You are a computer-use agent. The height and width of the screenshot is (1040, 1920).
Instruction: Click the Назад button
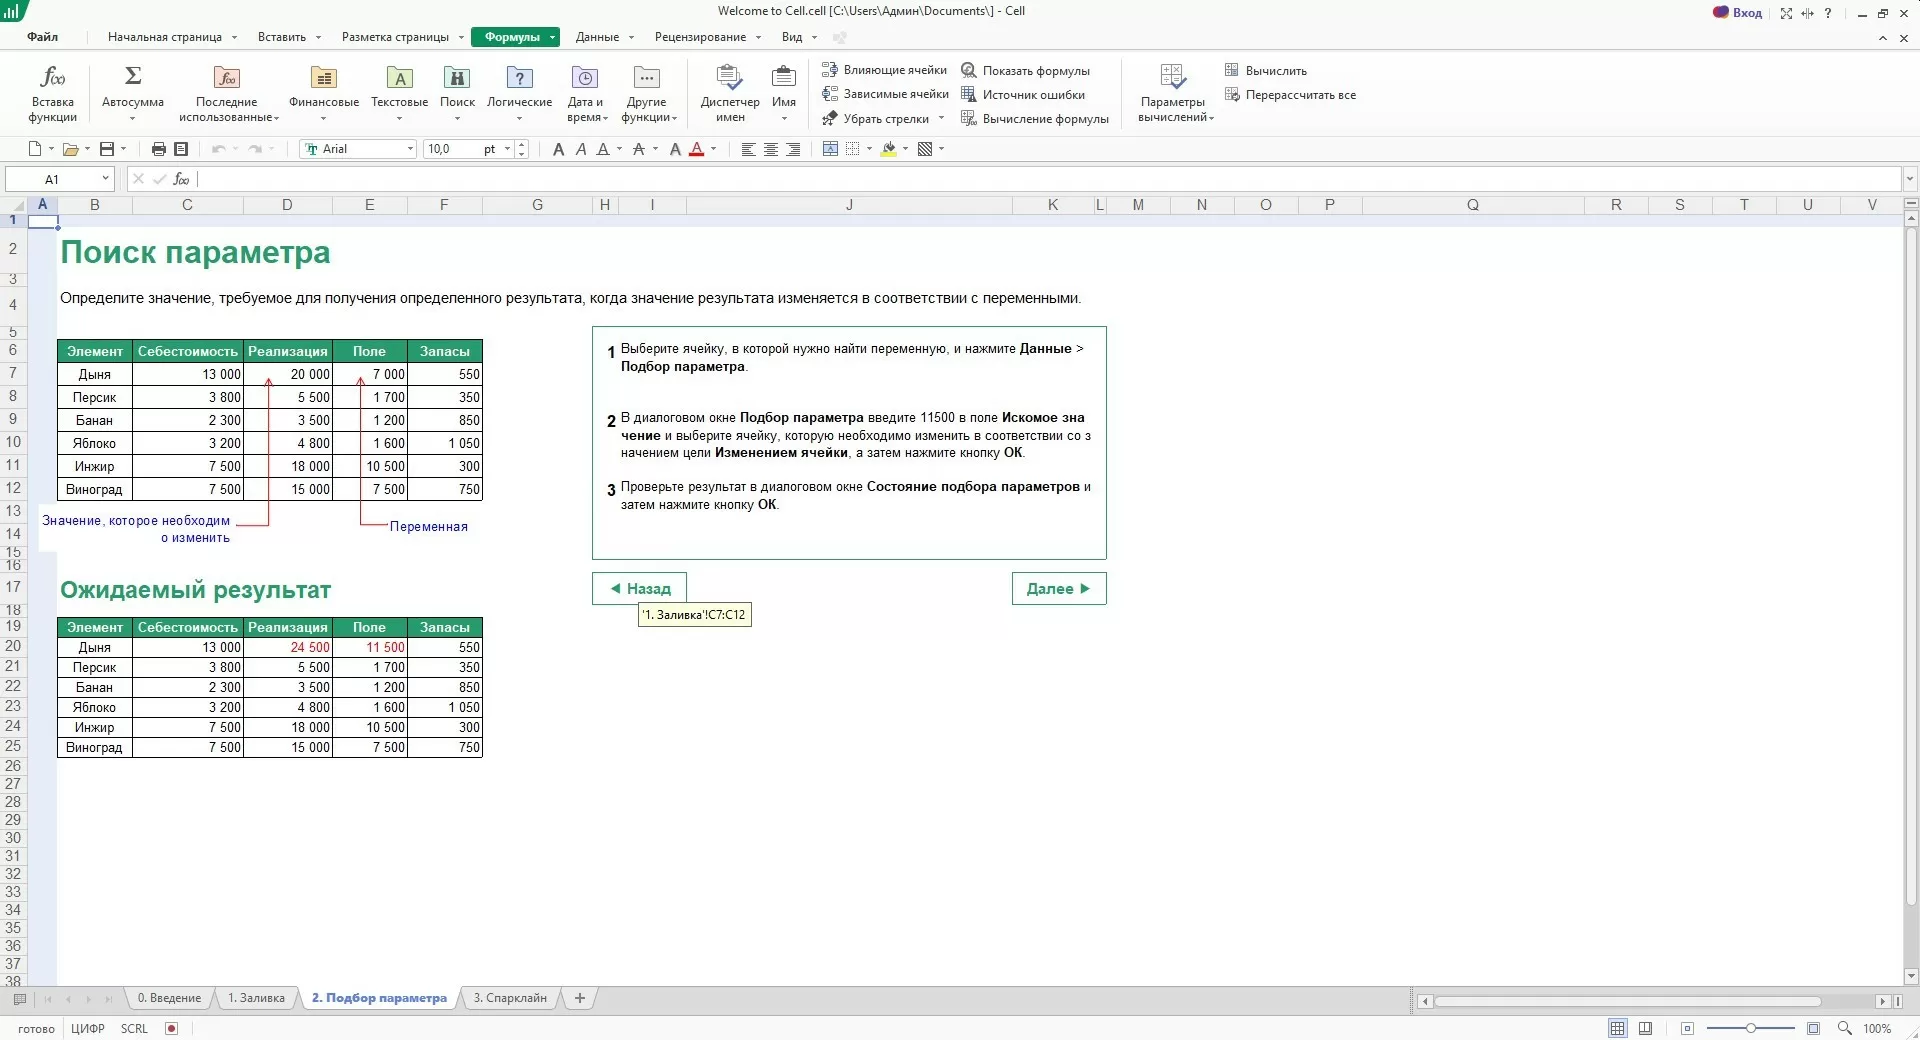(x=639, y=589)
